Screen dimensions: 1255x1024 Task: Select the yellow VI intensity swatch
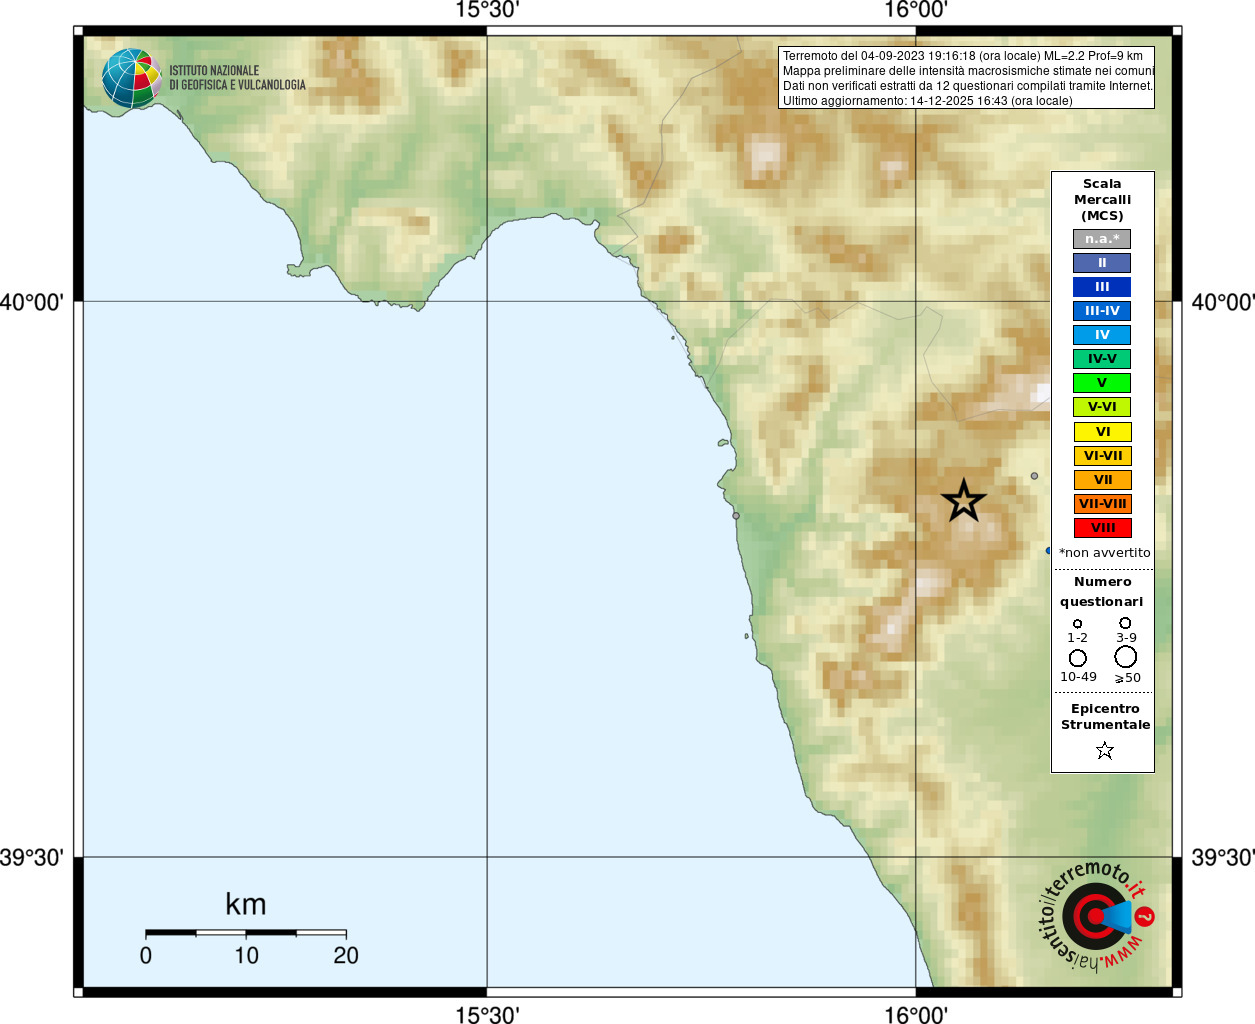1102,432
